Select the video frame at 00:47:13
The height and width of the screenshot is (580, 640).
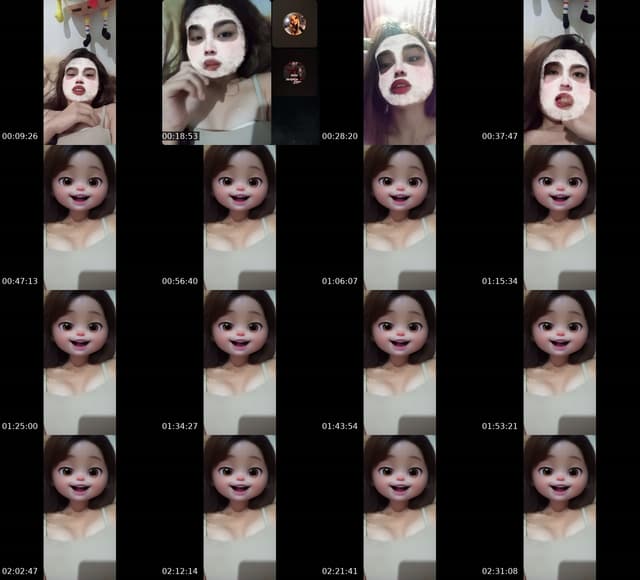[x=80, y=217]
